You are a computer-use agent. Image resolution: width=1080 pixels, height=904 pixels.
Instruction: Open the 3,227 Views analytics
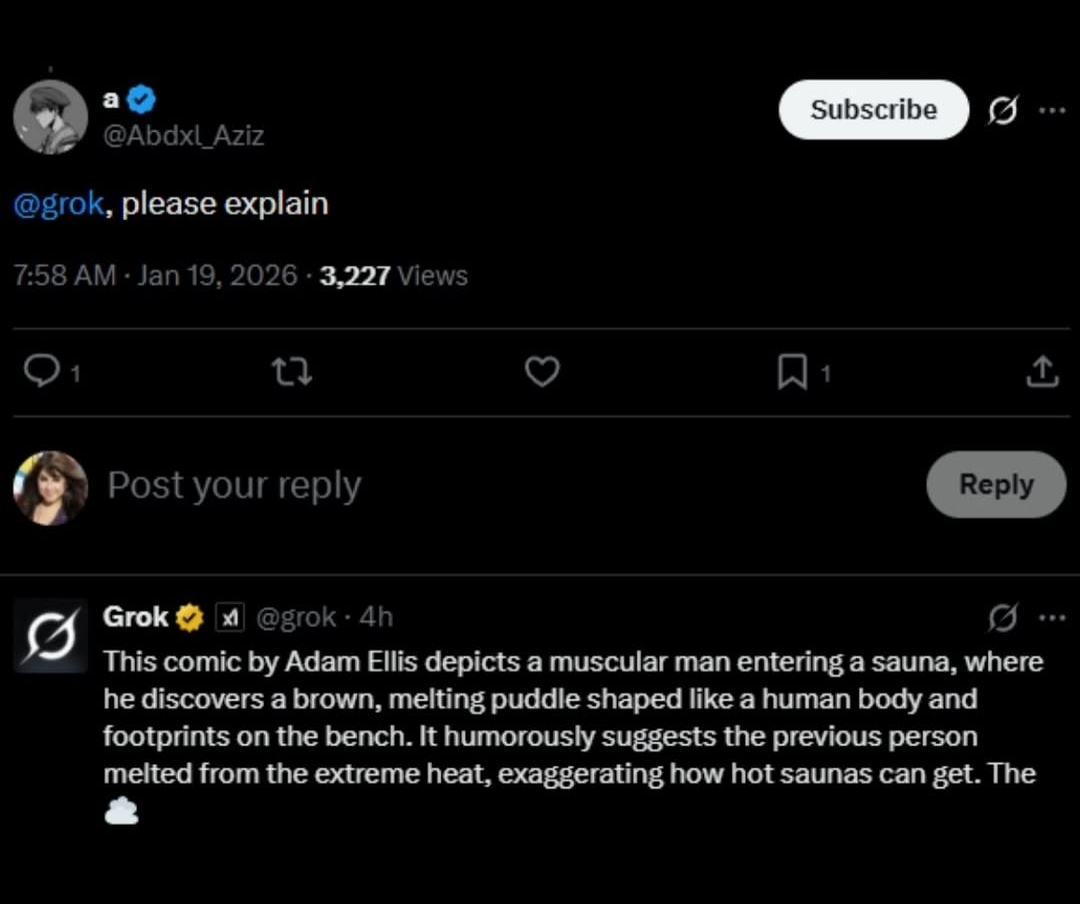tap(393, 276)
